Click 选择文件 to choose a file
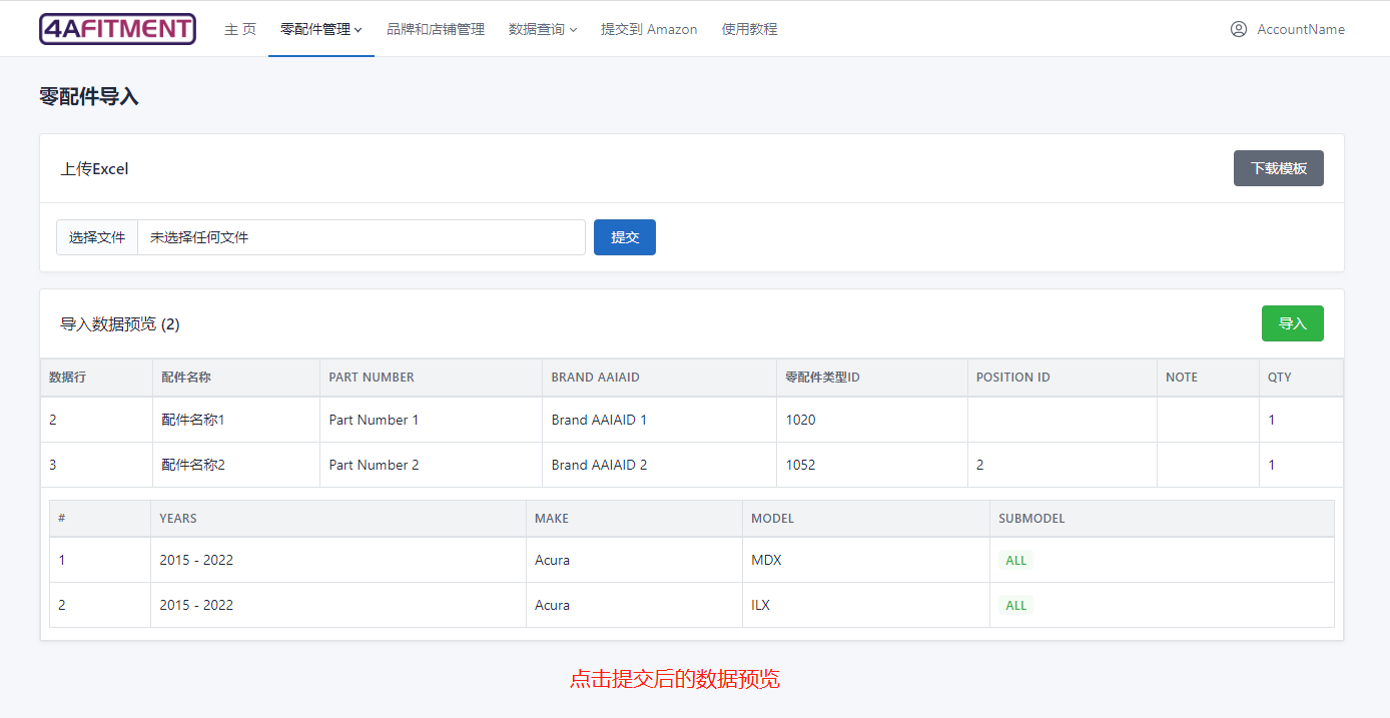The height and width of the screenshot is (718, 1390). tap(97, 237)
